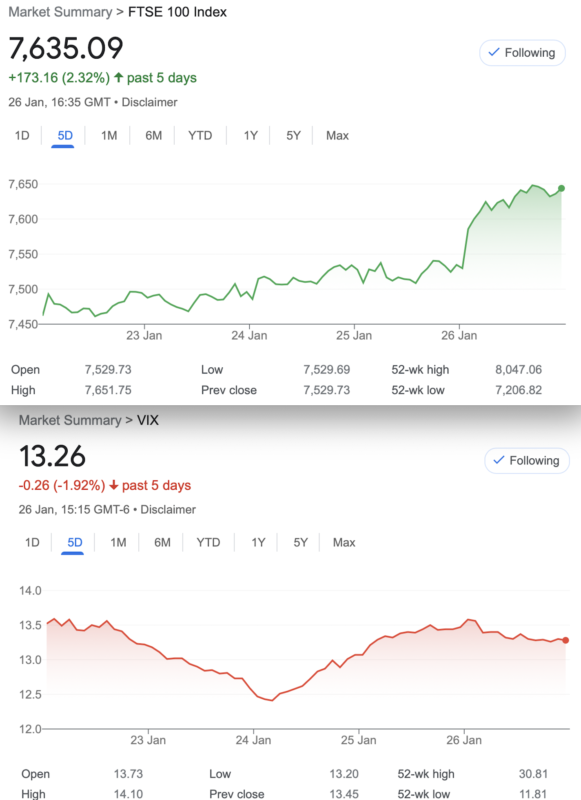The height and width of the screenshot is (800, 581).
Task: Click the FTSE 52-wk high value 8,047.06
Action: click(518, 369)
